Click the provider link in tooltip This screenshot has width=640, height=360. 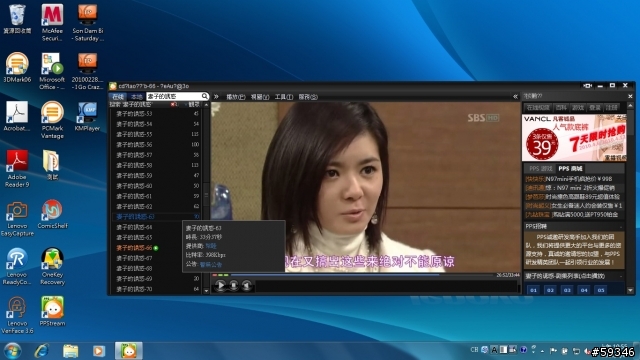(x=211, y=246)
